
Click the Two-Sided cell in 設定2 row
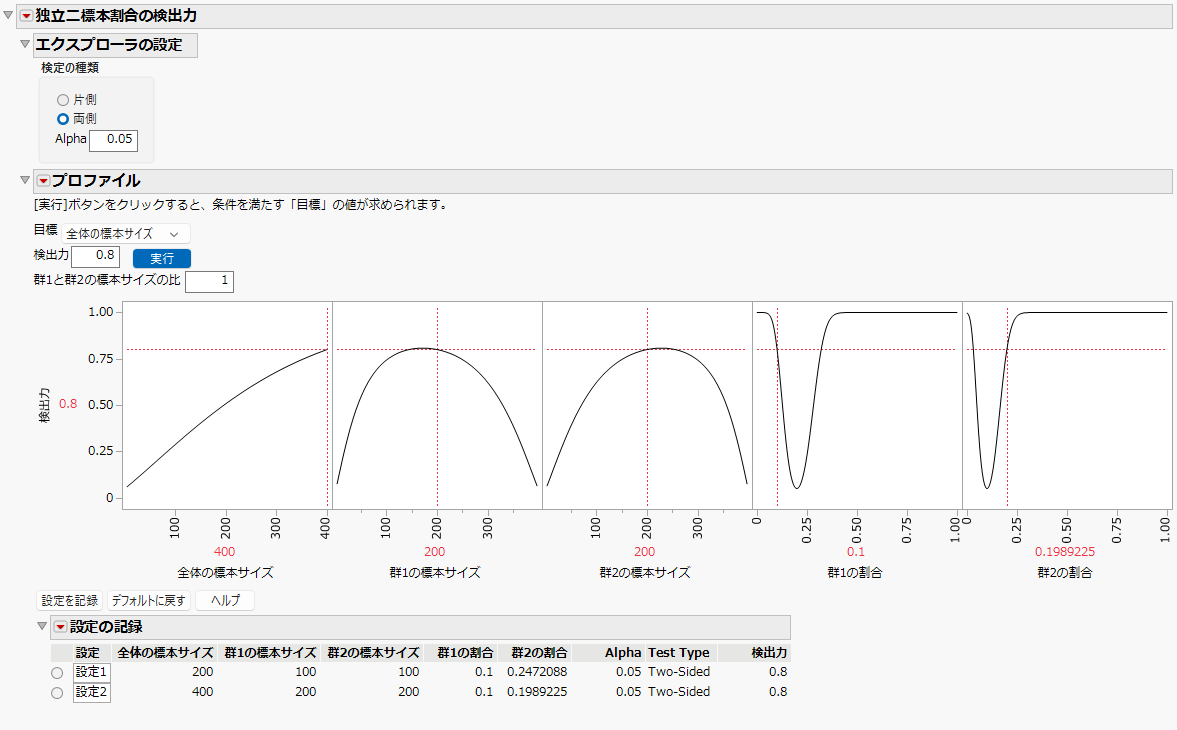(679, 692)
